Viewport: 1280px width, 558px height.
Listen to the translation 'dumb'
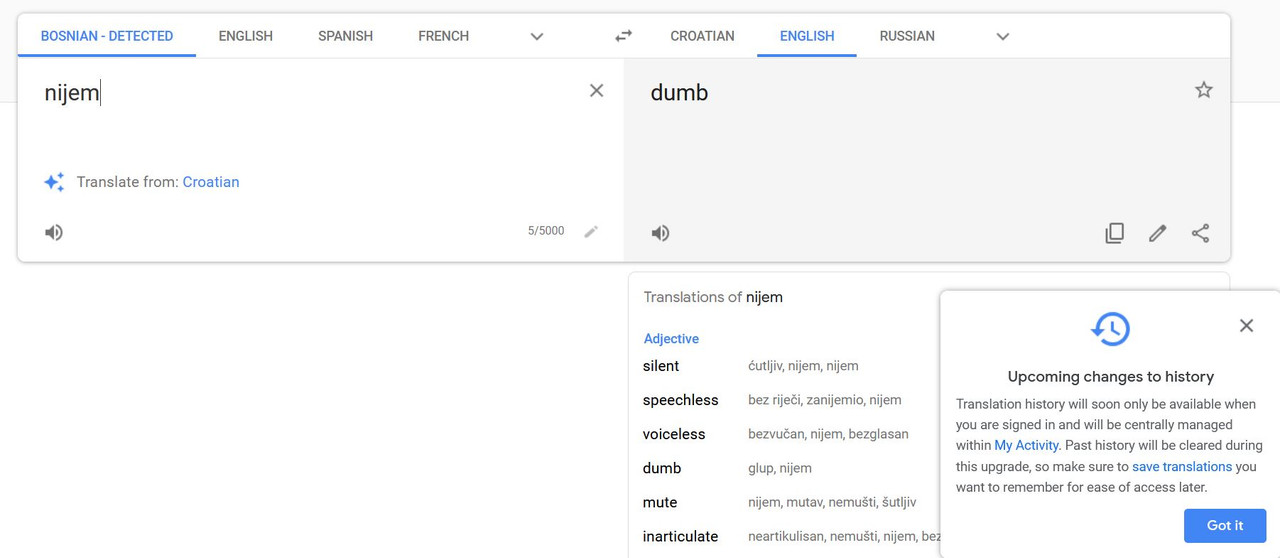660,233
